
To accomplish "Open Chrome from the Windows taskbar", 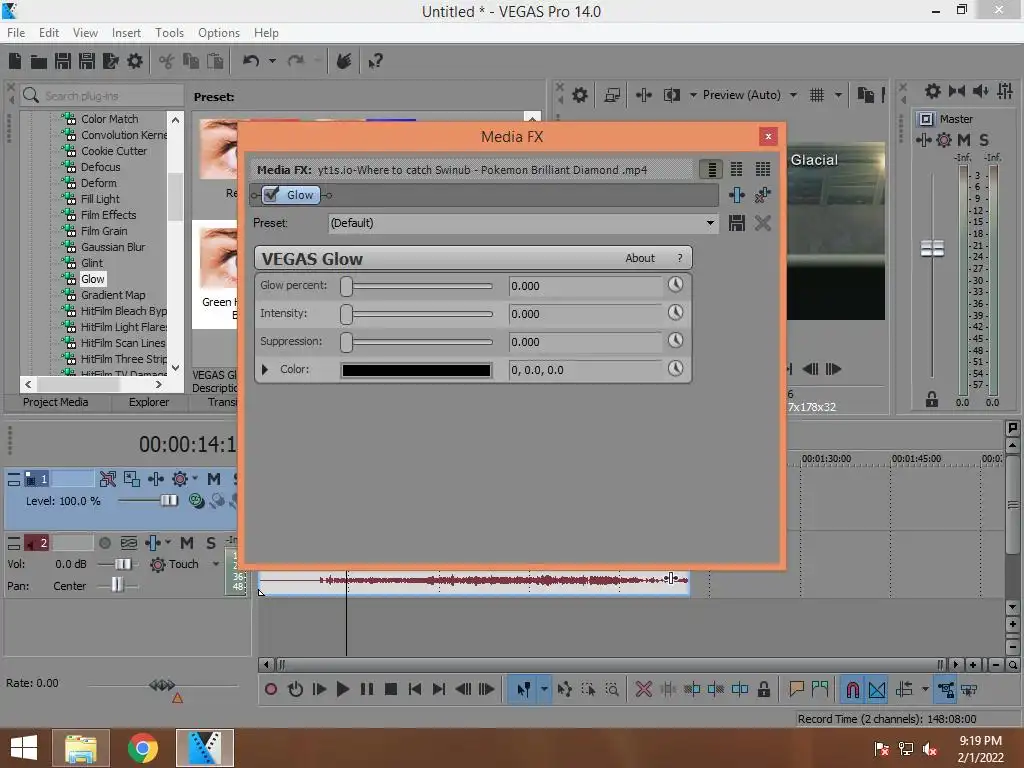I will (x=142, y=748).
